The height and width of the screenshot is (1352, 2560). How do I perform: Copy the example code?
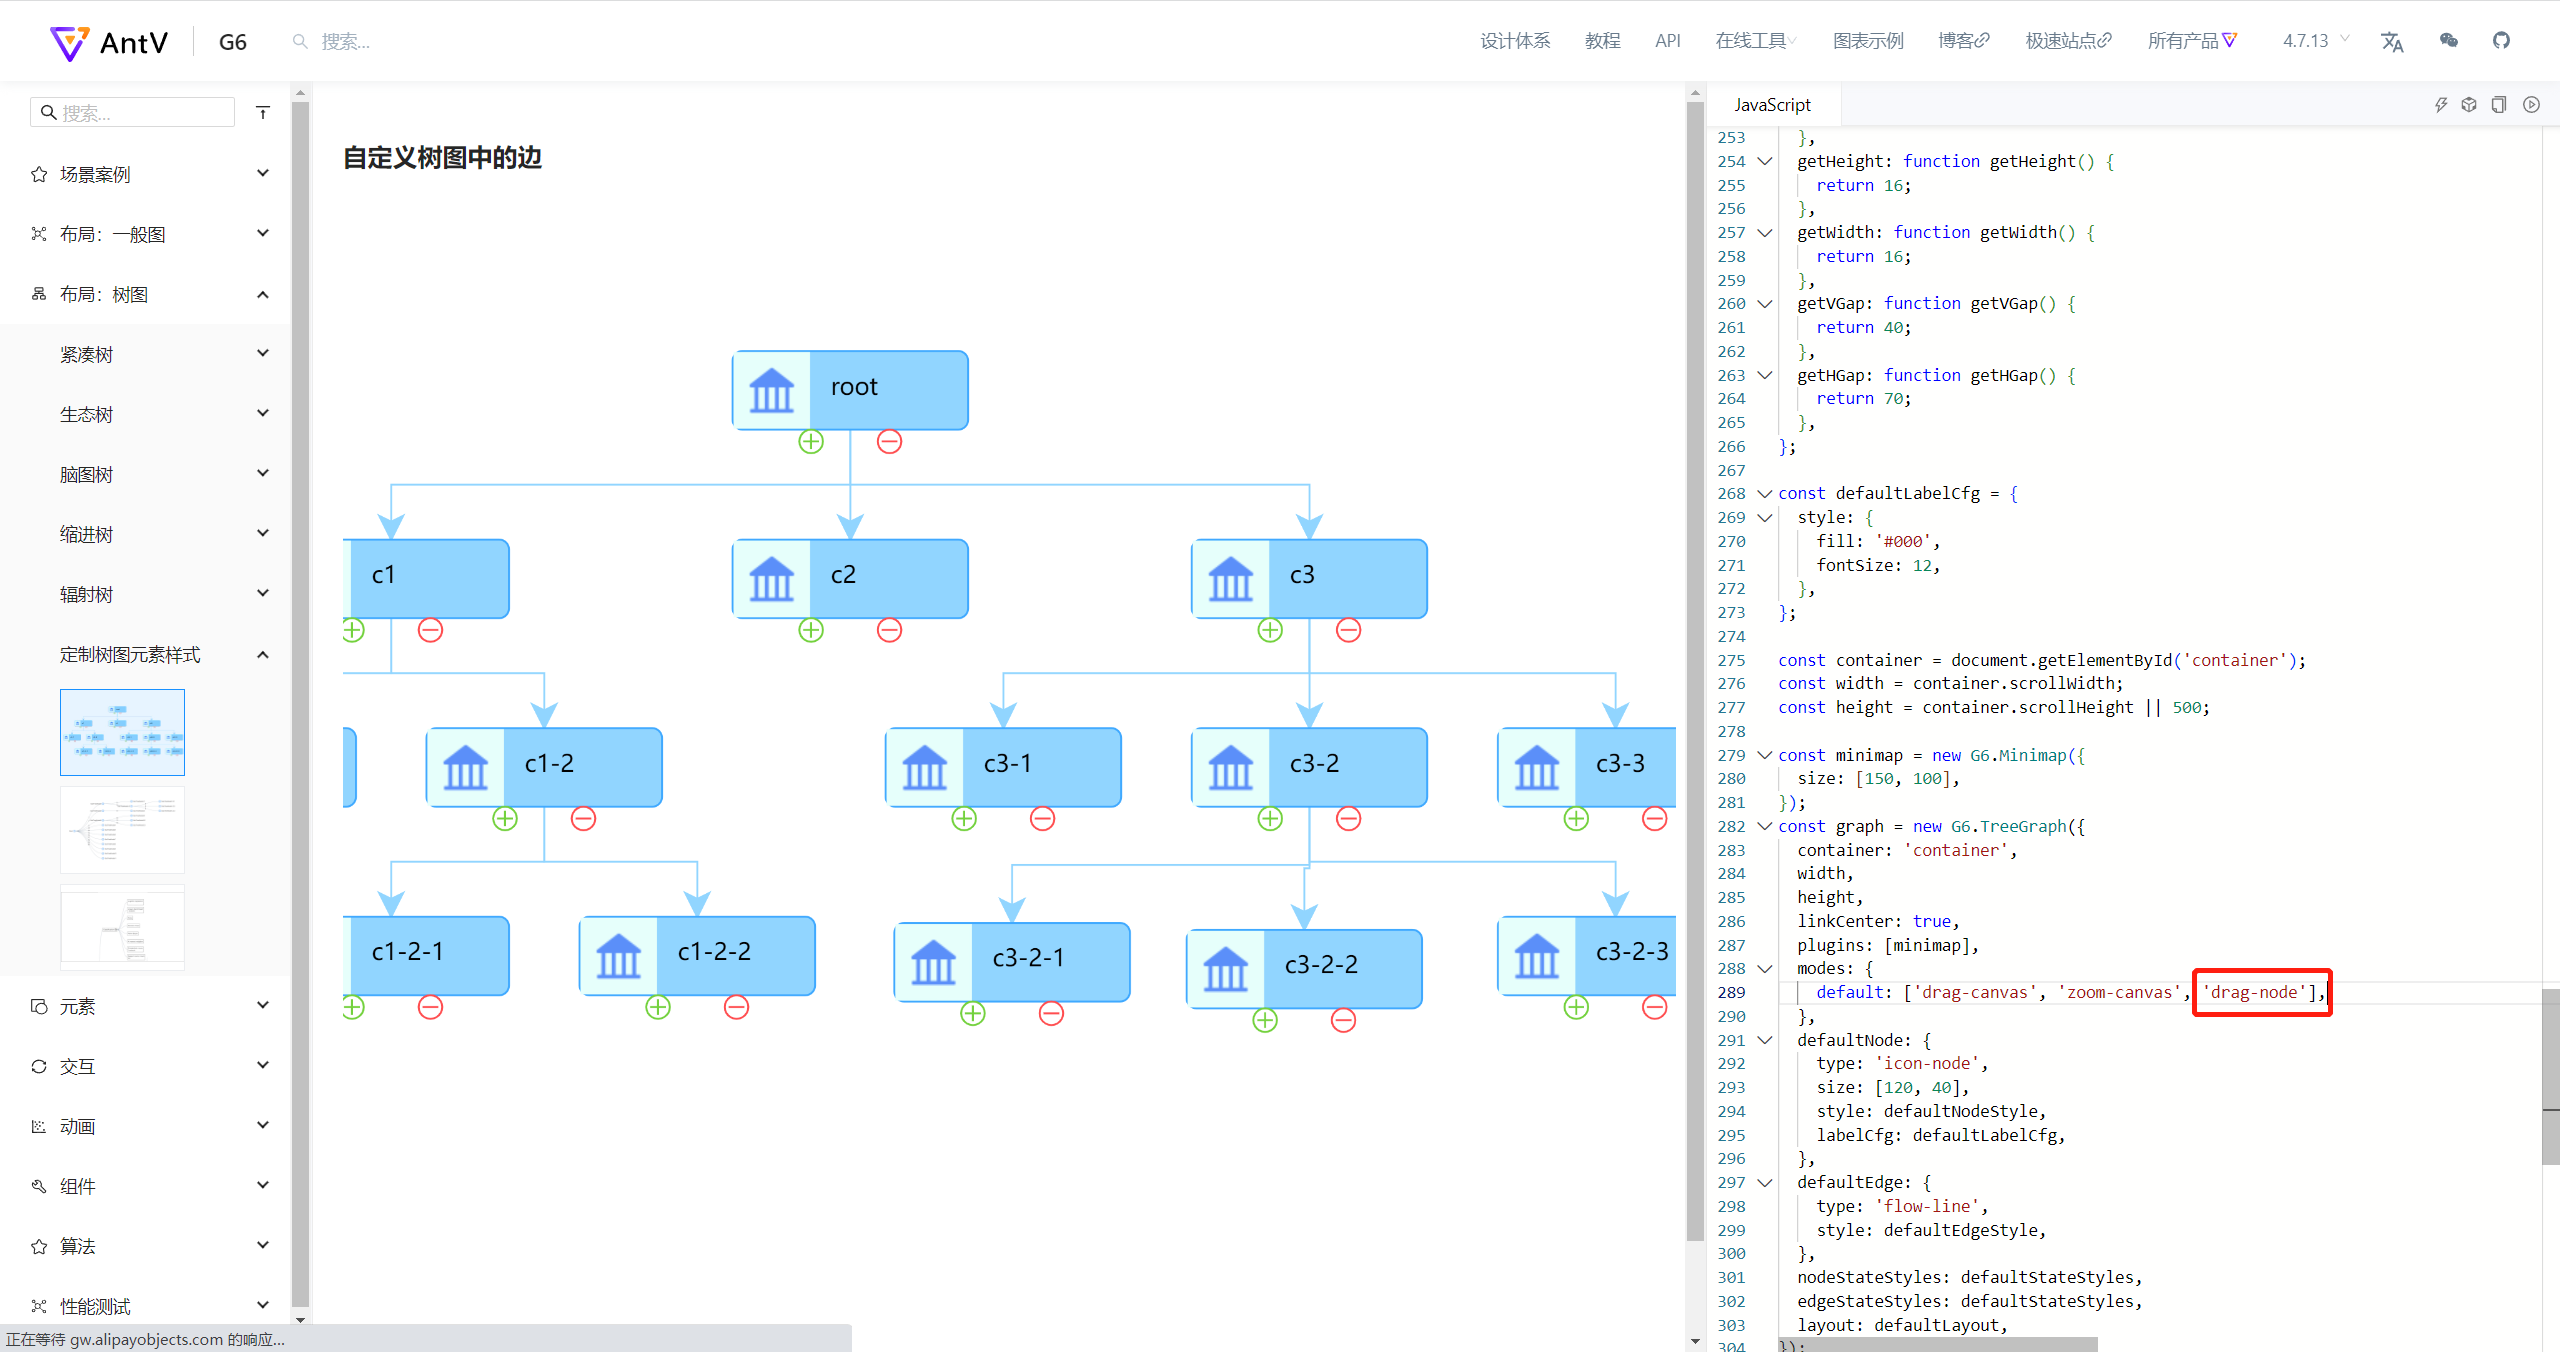click(x=2497, y=103)
